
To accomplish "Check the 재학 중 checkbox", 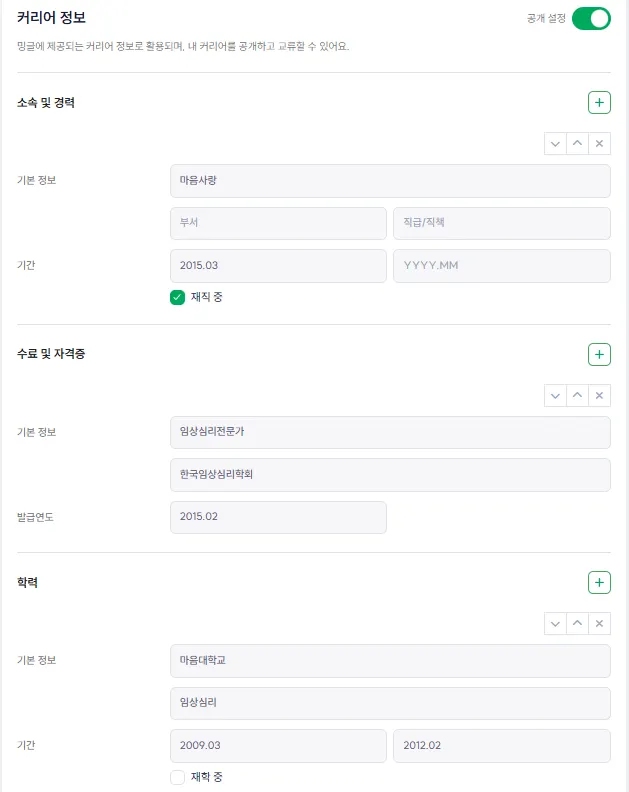I will coord(178,777).
